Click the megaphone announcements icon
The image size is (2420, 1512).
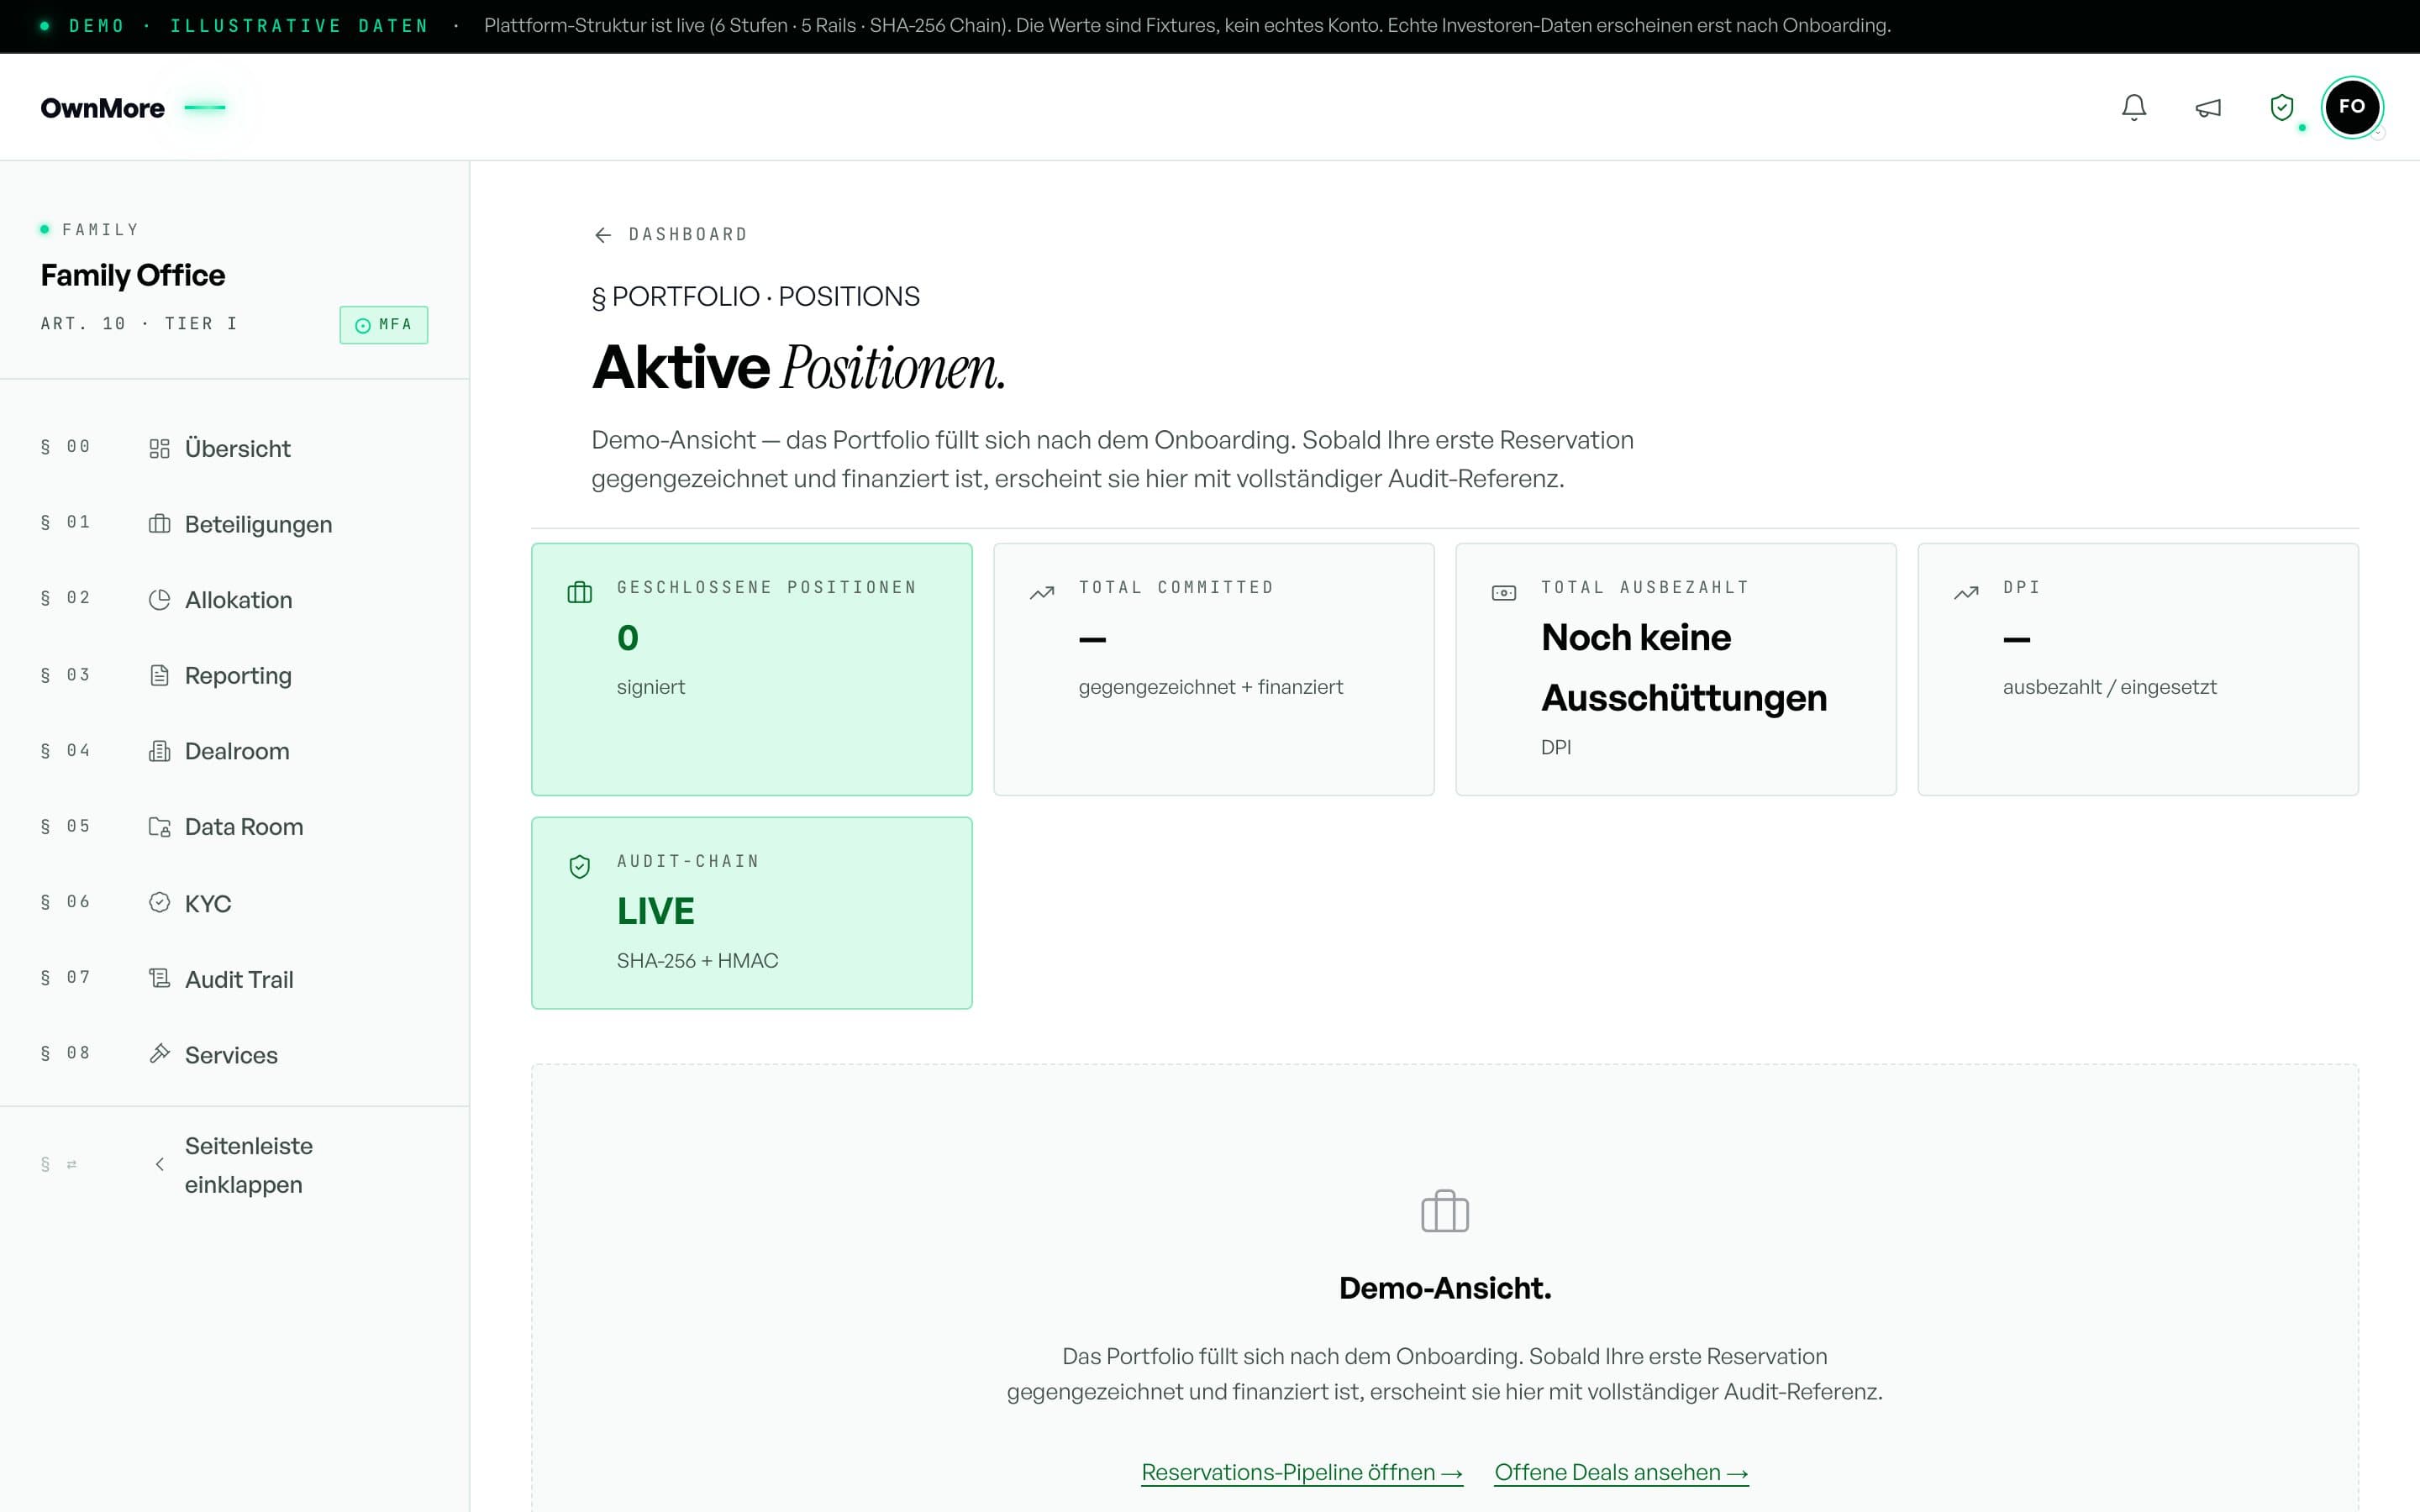(2208, 107)
